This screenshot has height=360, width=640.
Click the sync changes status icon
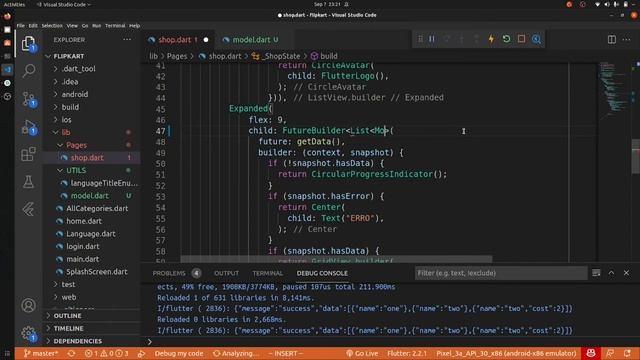coord(71,353)
